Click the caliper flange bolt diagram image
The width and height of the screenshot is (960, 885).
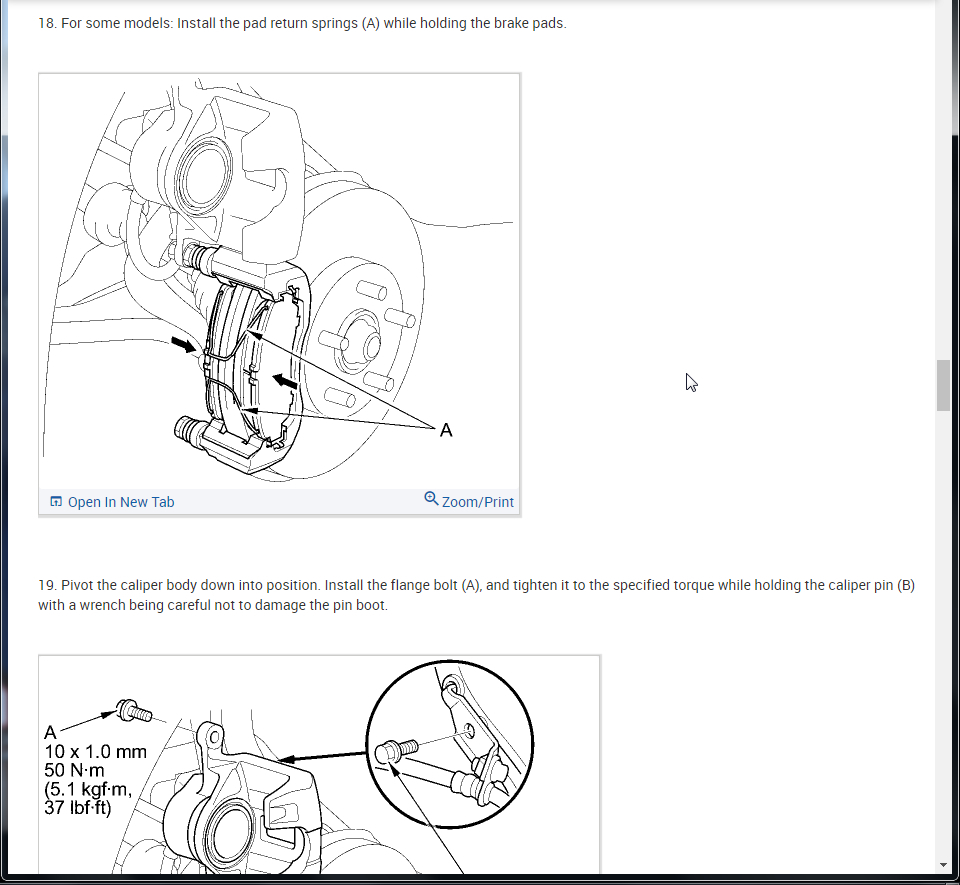(x=319, y=765)
